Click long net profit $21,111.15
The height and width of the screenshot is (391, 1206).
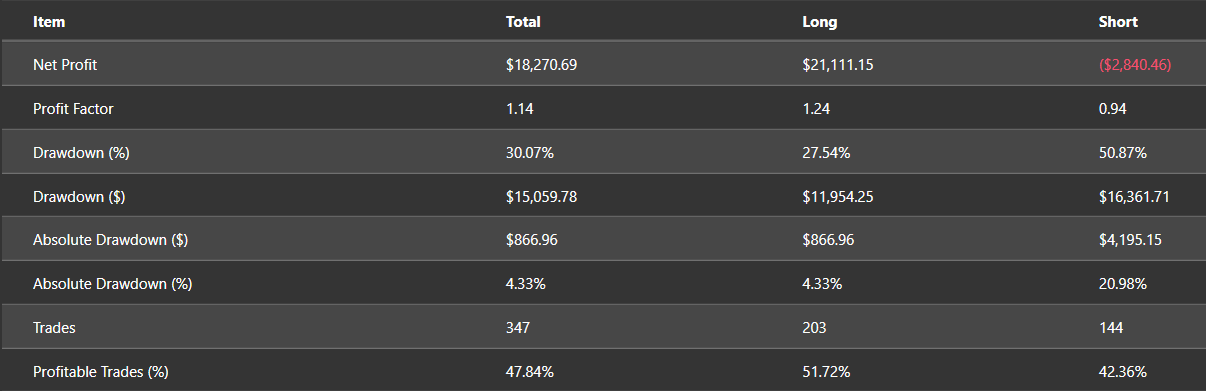(838, 64)
